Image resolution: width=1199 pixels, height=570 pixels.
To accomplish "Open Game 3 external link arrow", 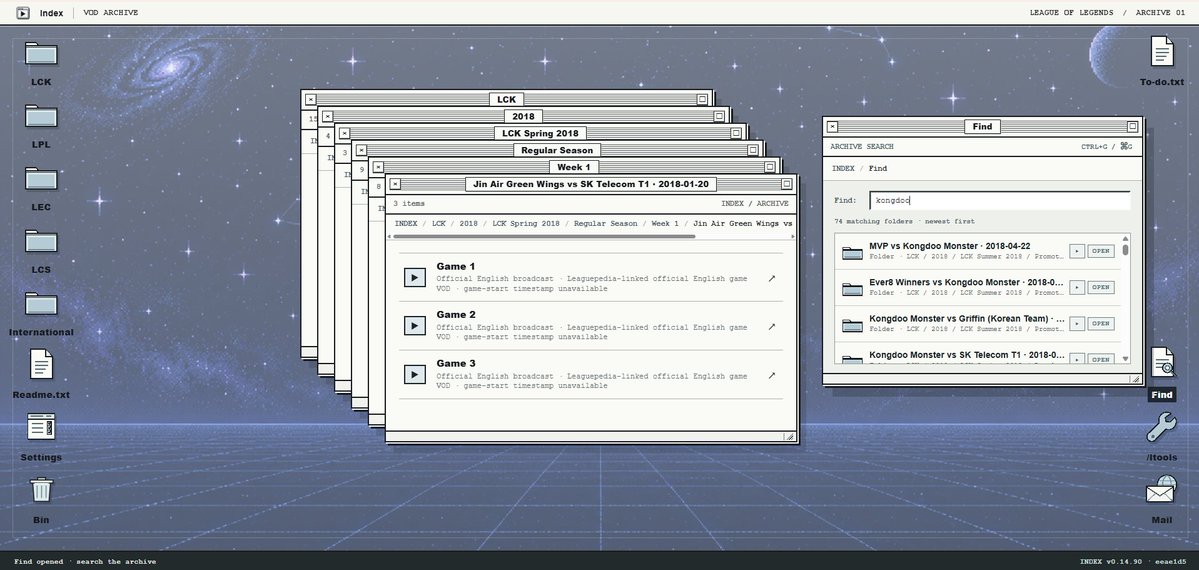I will click(772, 376).
